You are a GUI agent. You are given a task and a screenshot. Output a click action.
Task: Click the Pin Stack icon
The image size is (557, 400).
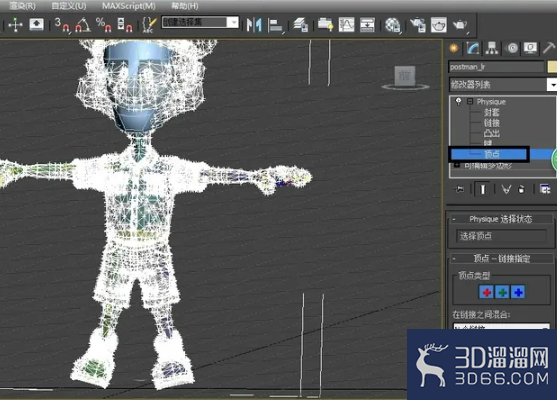[459, 189]
